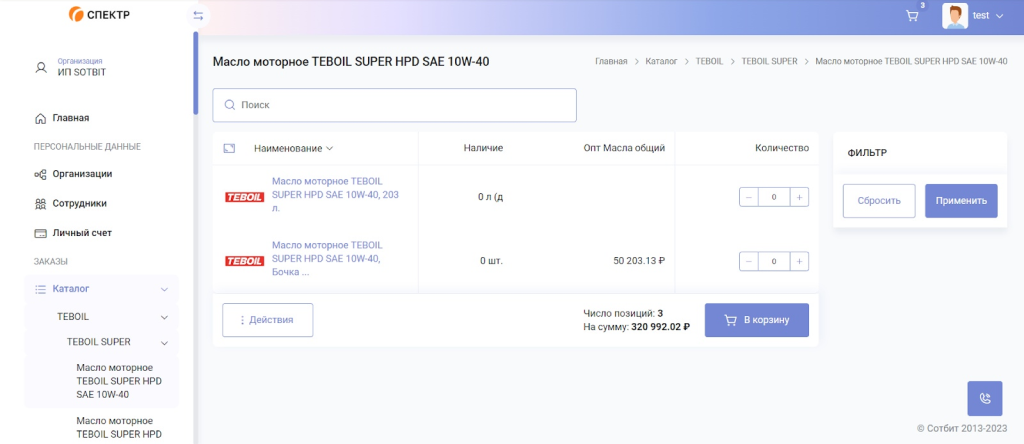
Task: Click the 50 203.13 ₽ price cell
Action: [x=639, y=261]
